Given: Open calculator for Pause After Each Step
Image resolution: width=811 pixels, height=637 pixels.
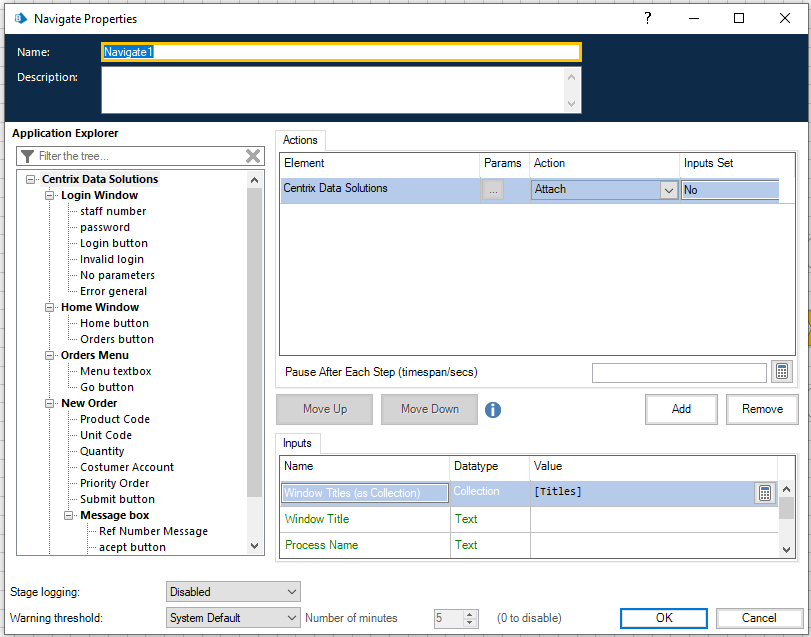Looking at the screenshot, I should 783,372.
